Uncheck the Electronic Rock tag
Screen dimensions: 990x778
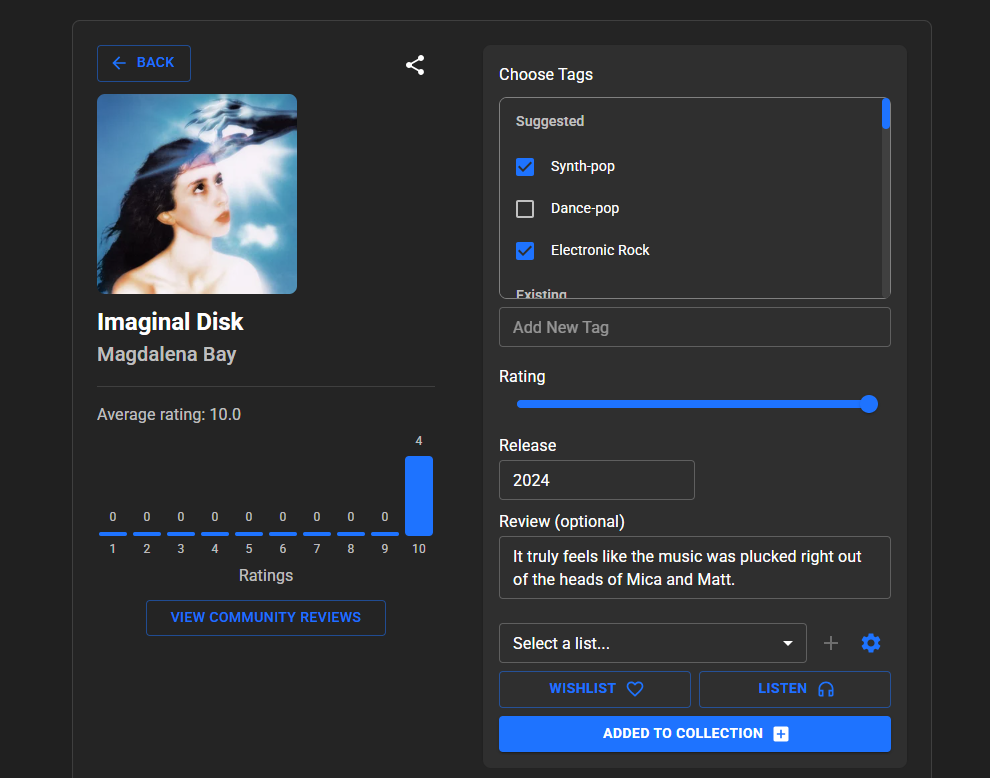click(x=525, y=251)
